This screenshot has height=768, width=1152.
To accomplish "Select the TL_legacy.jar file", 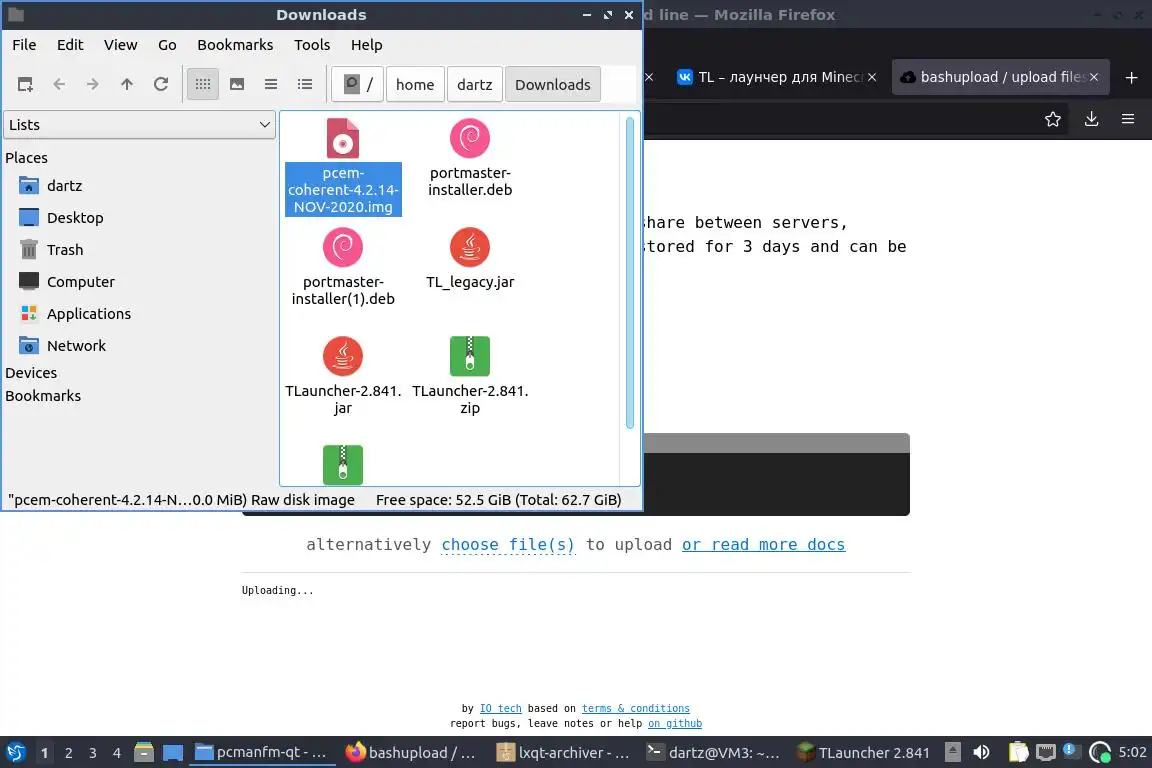I will pos(470,259).
